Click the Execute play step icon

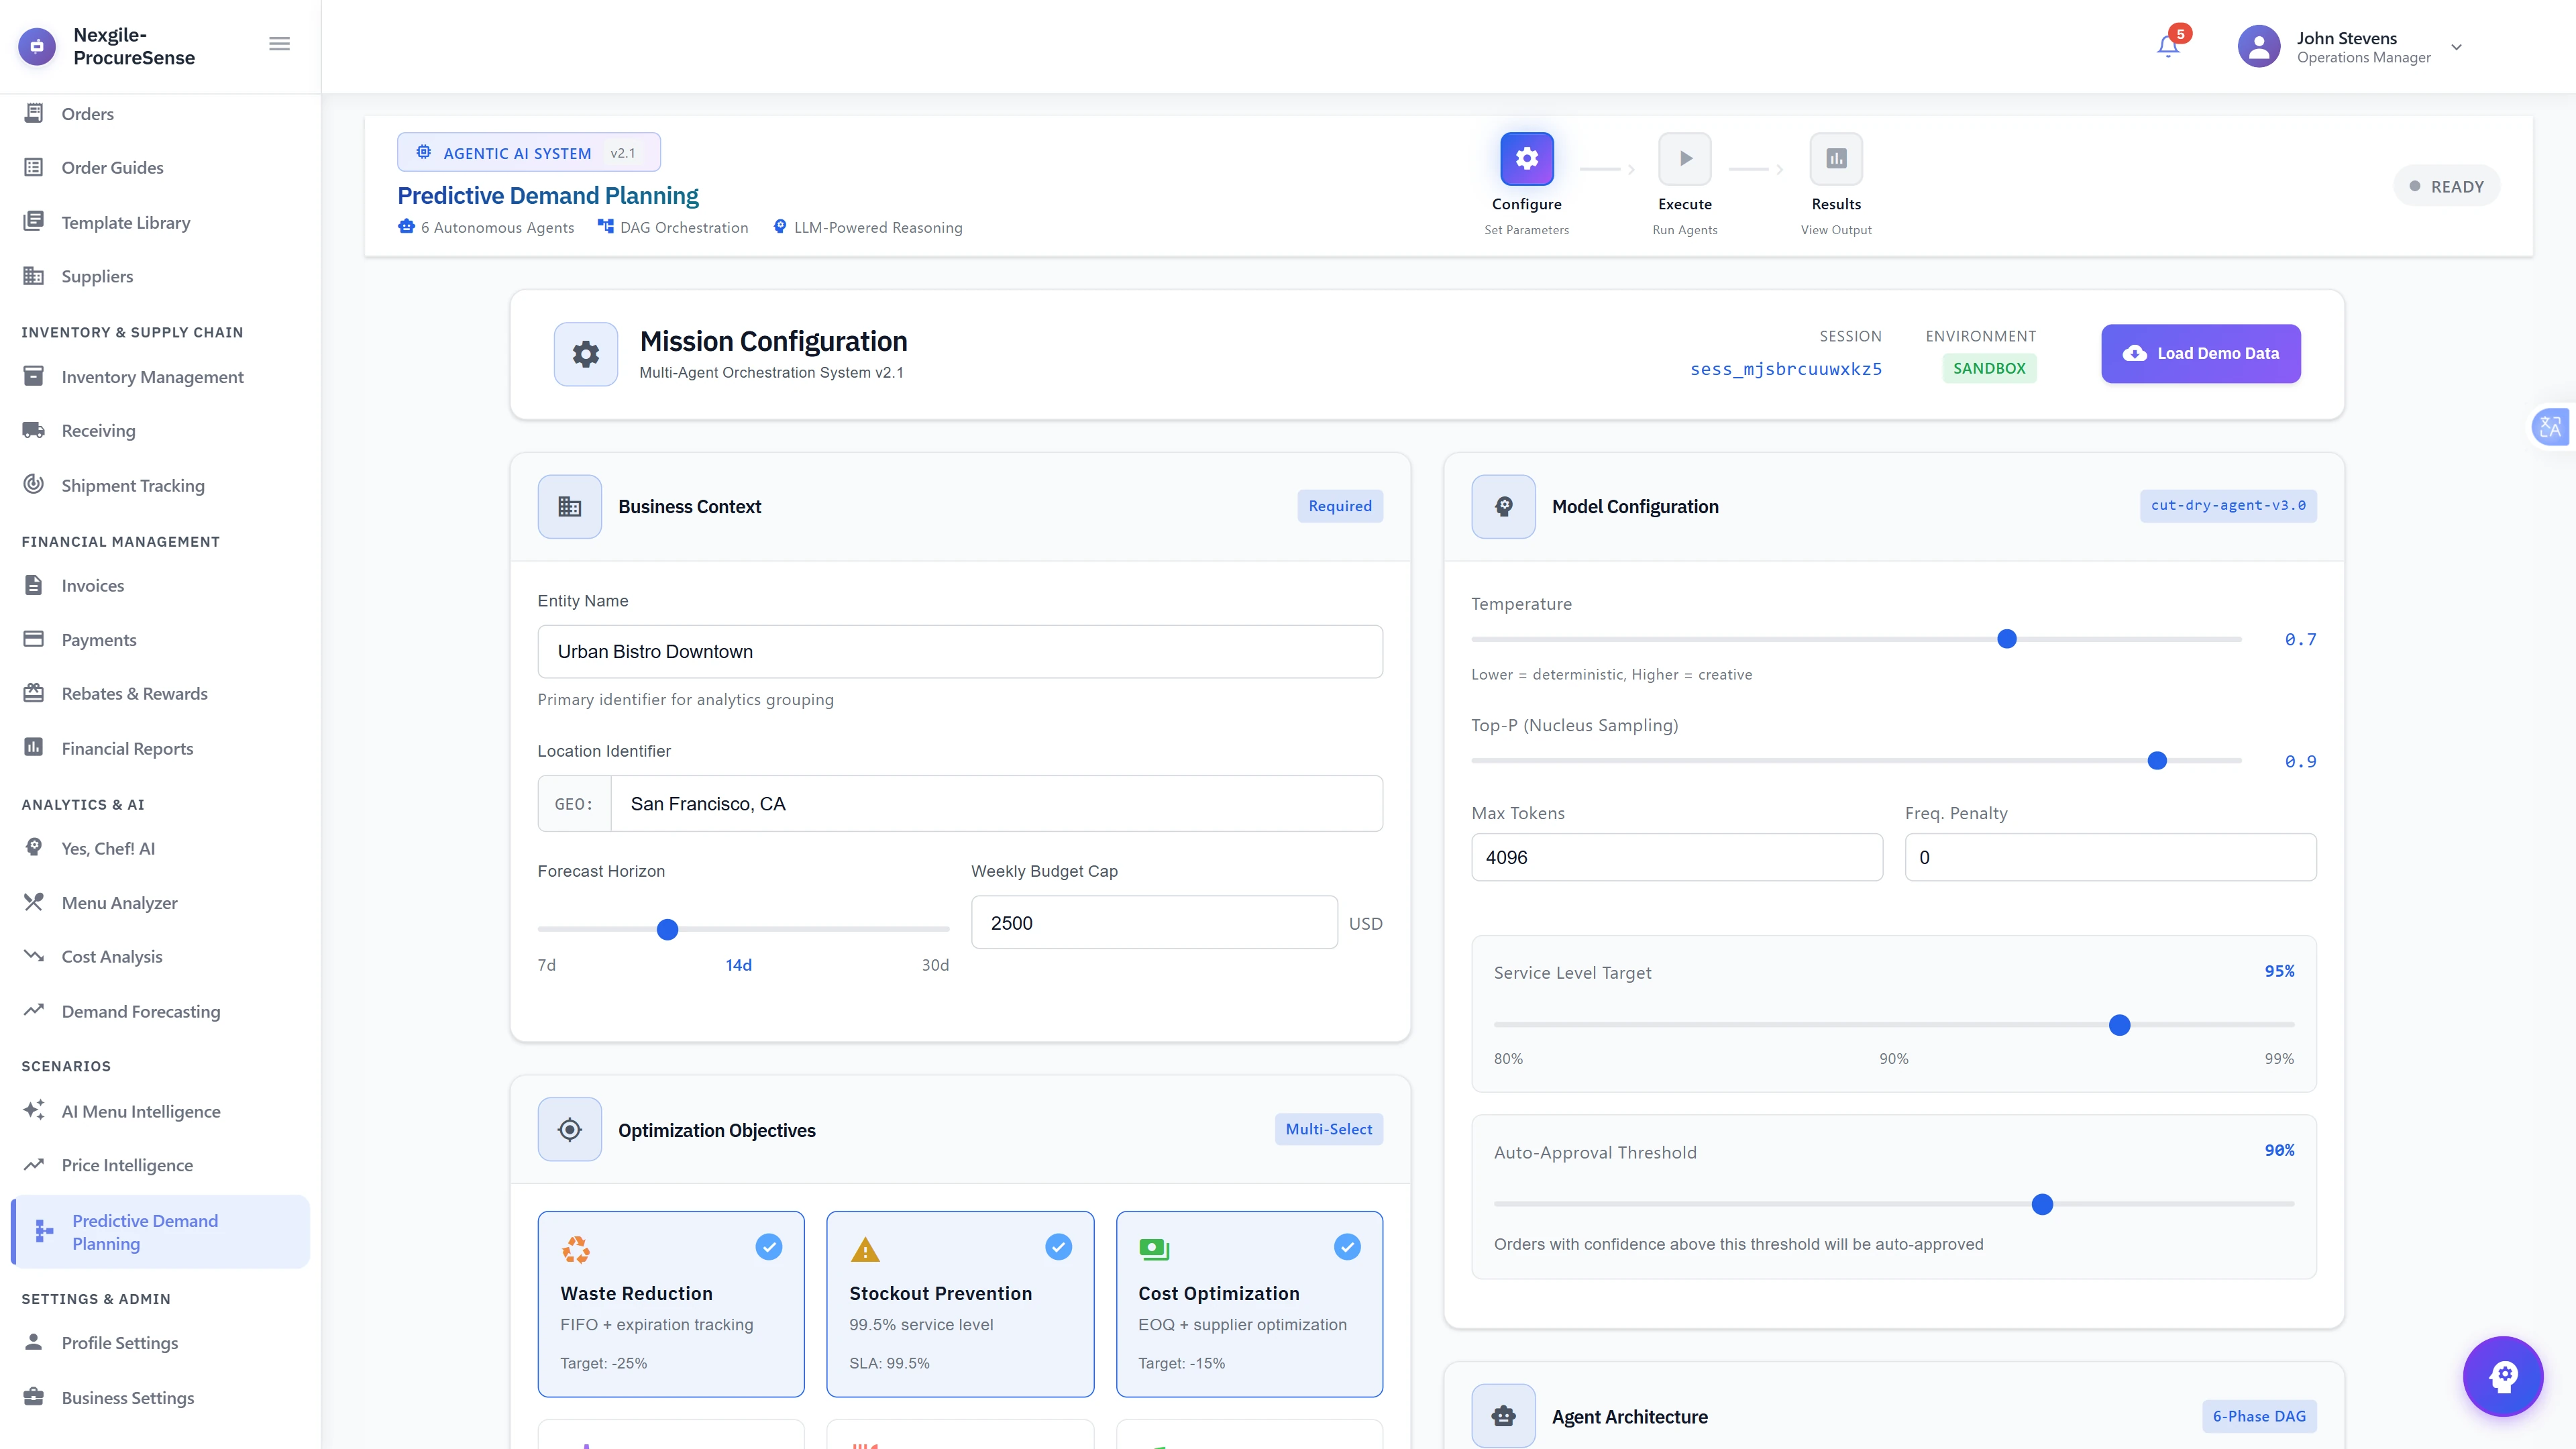coord(1685,158)
